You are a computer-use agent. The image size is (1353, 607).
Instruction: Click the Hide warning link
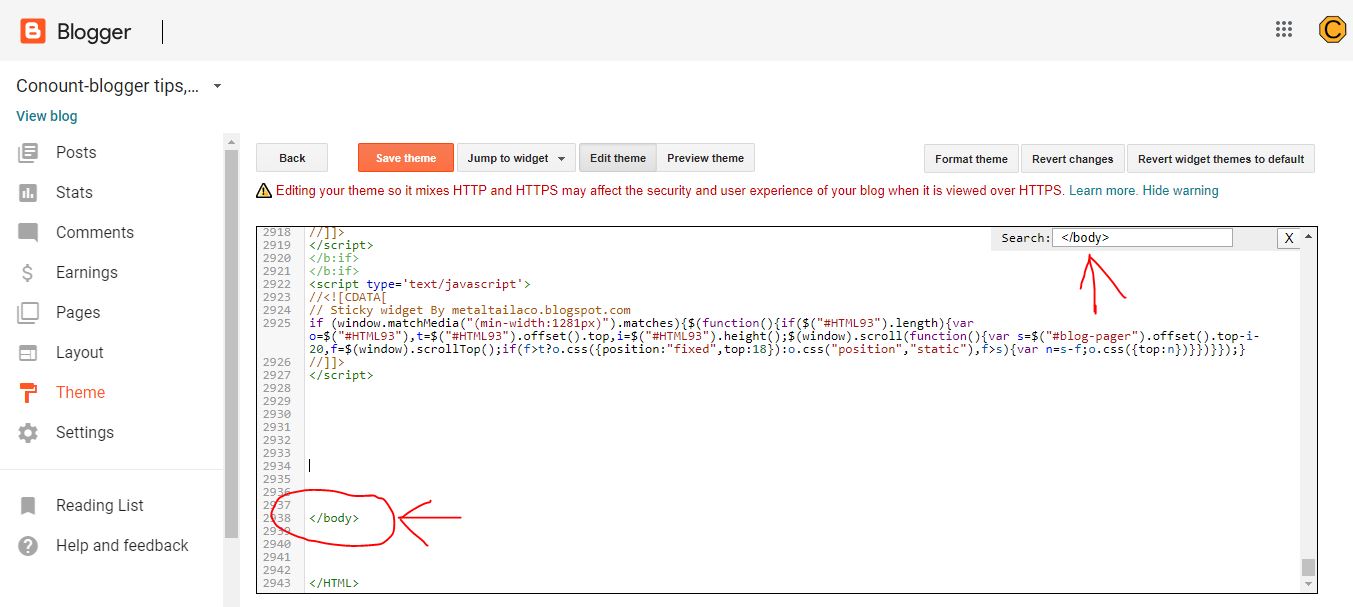pyautogui.click(x=1180, y=190)
